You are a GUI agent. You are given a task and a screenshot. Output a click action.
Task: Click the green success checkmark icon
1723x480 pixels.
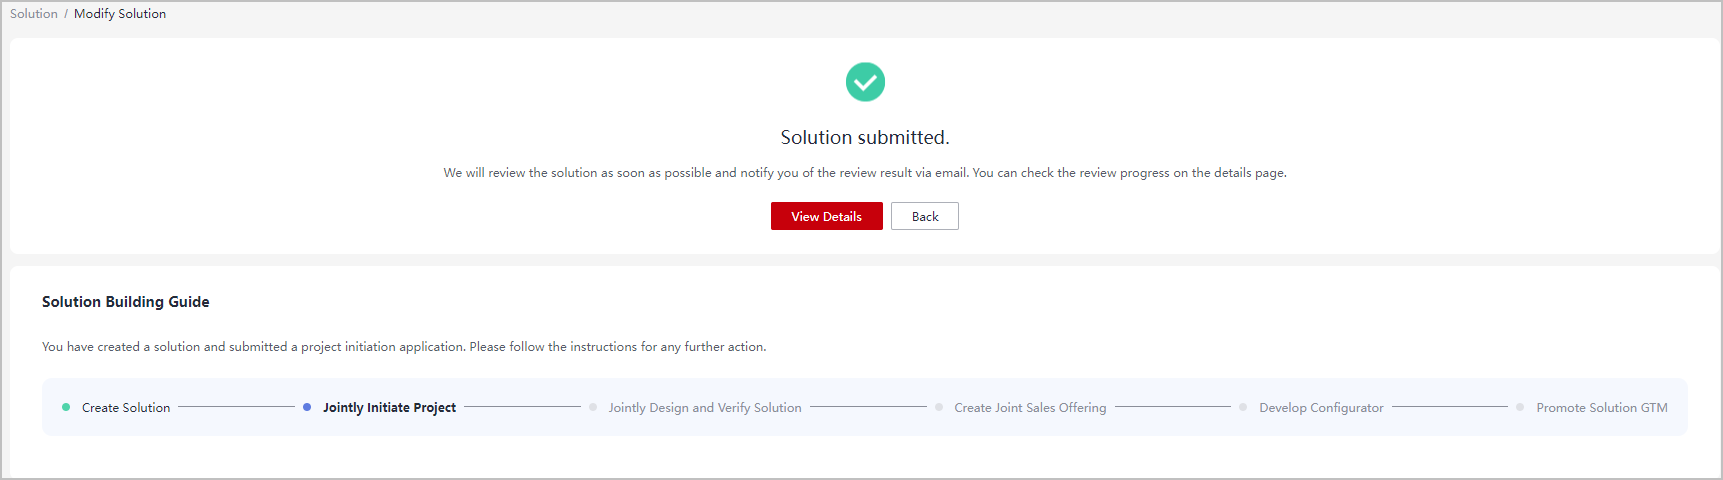(x=865, y=82)
